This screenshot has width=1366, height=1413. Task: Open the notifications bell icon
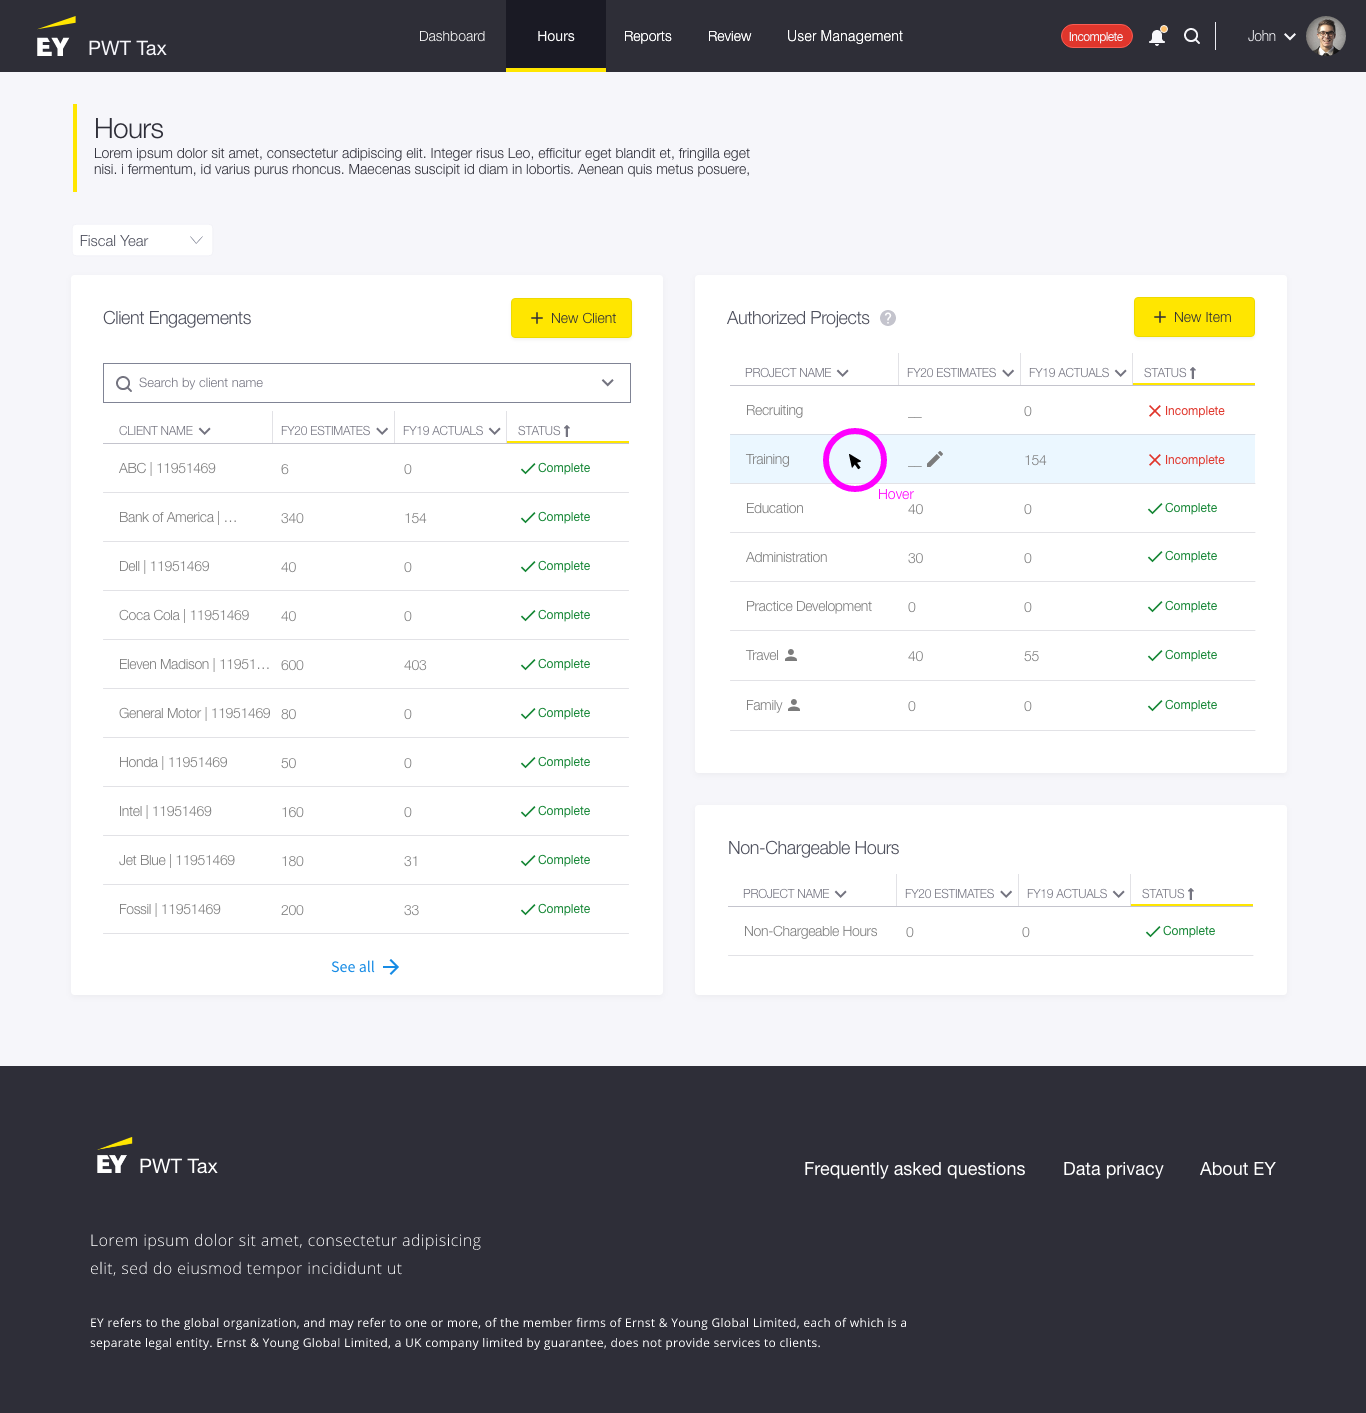(x=1157, y=36)
